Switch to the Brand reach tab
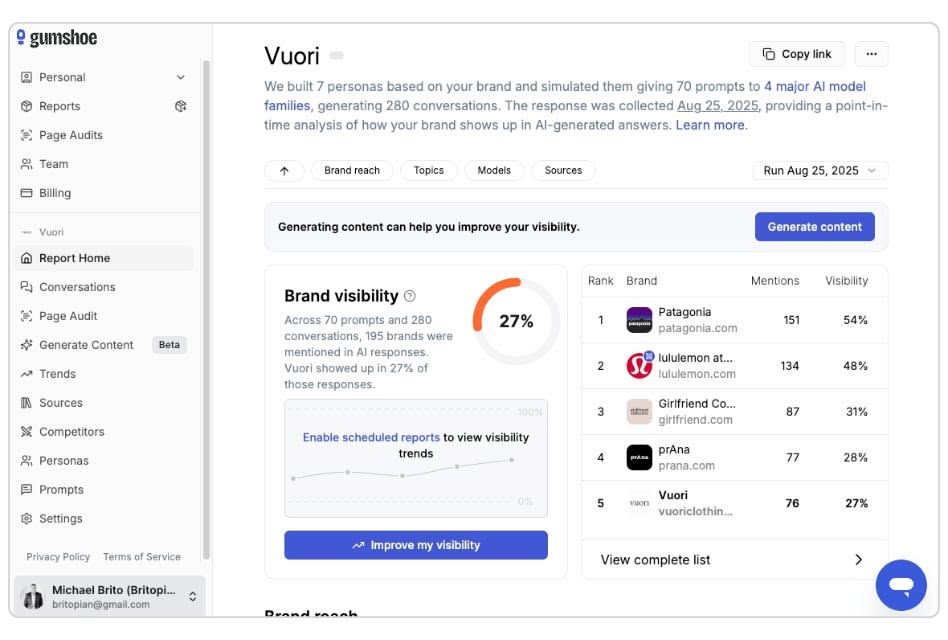Viewport: 948px width, 640px height. [352, 170]
